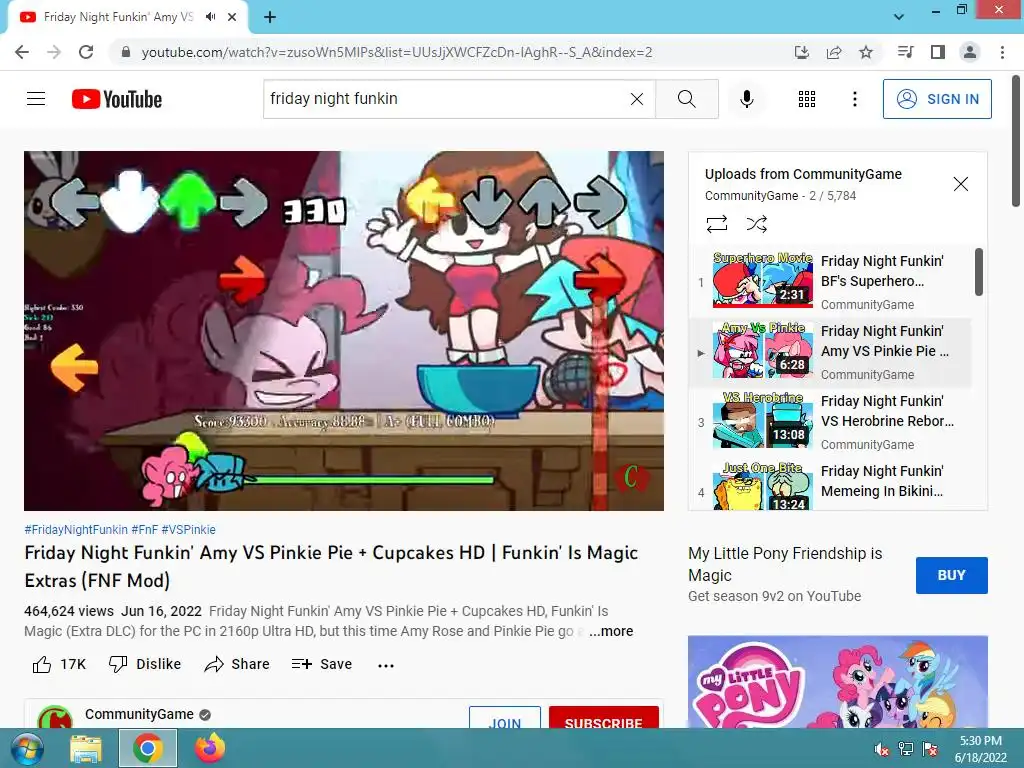
Task: Open the YouTube hamburger guide menu
Action: [36, 99]
